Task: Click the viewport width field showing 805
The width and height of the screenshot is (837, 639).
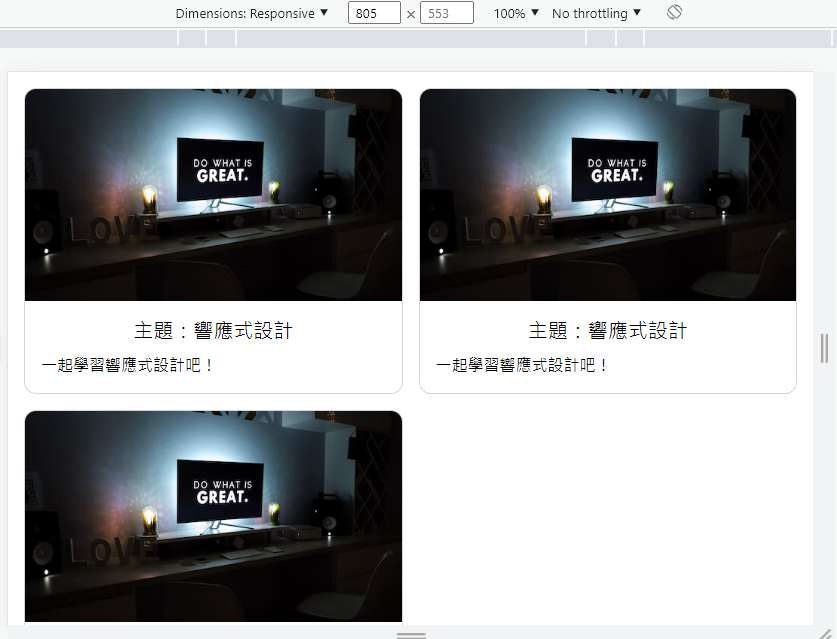Action: click(374, 13)
